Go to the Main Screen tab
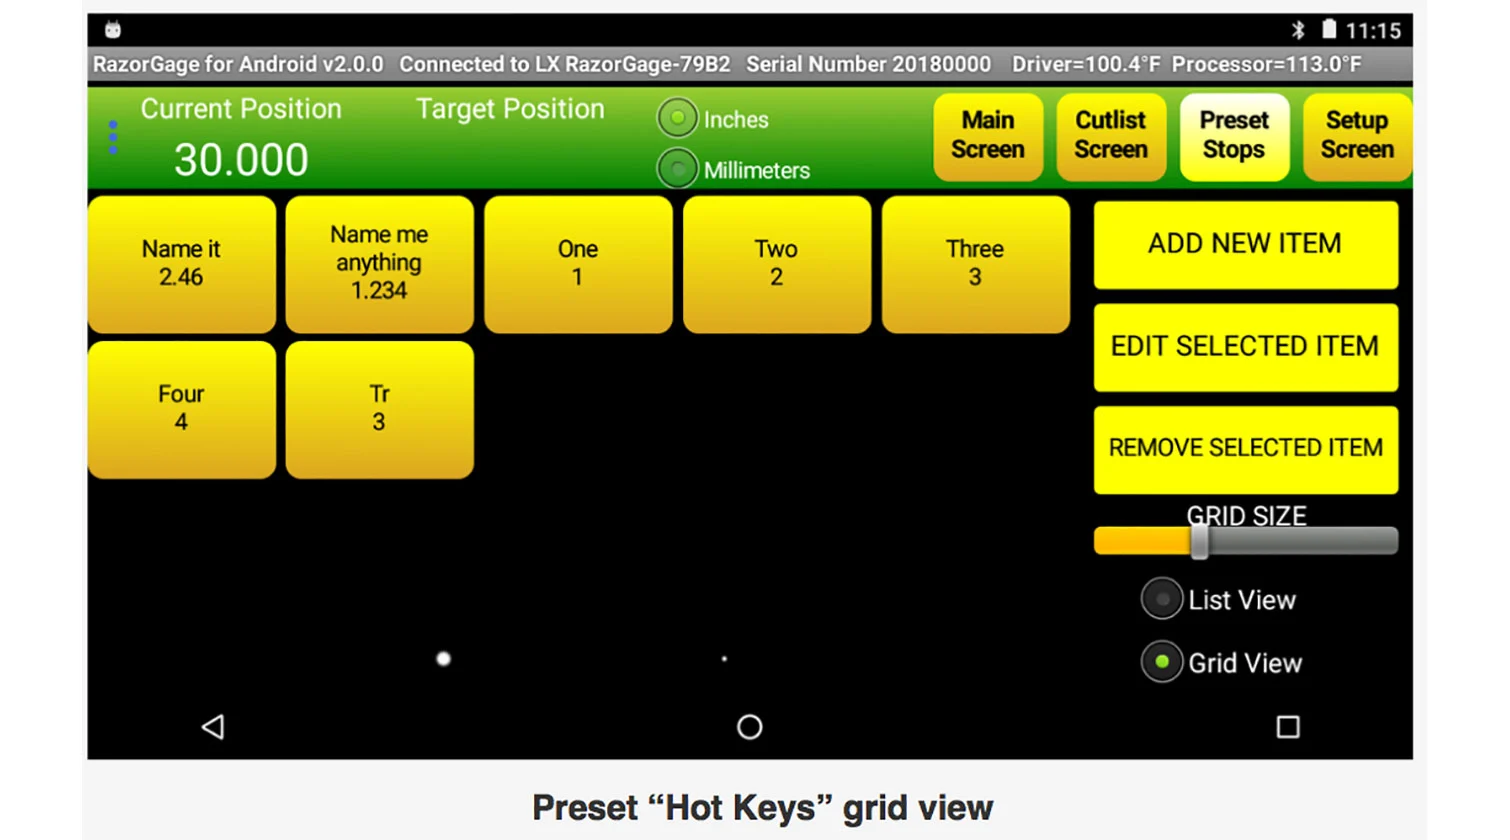The width and height of the screenshot is (1510, 840). [987, 136]
